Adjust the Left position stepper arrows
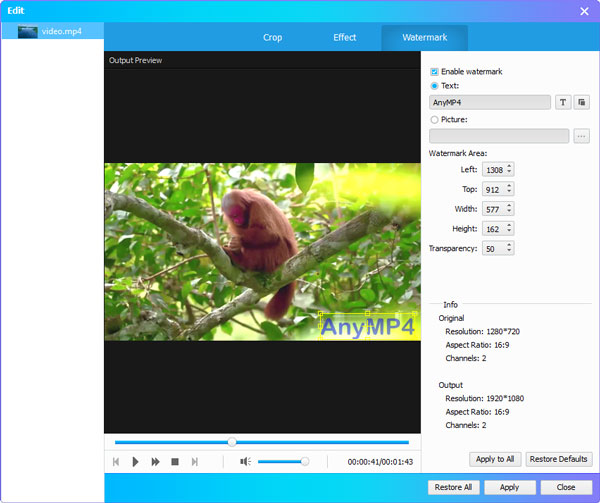The image size is (600, 503). pos(509,170)
